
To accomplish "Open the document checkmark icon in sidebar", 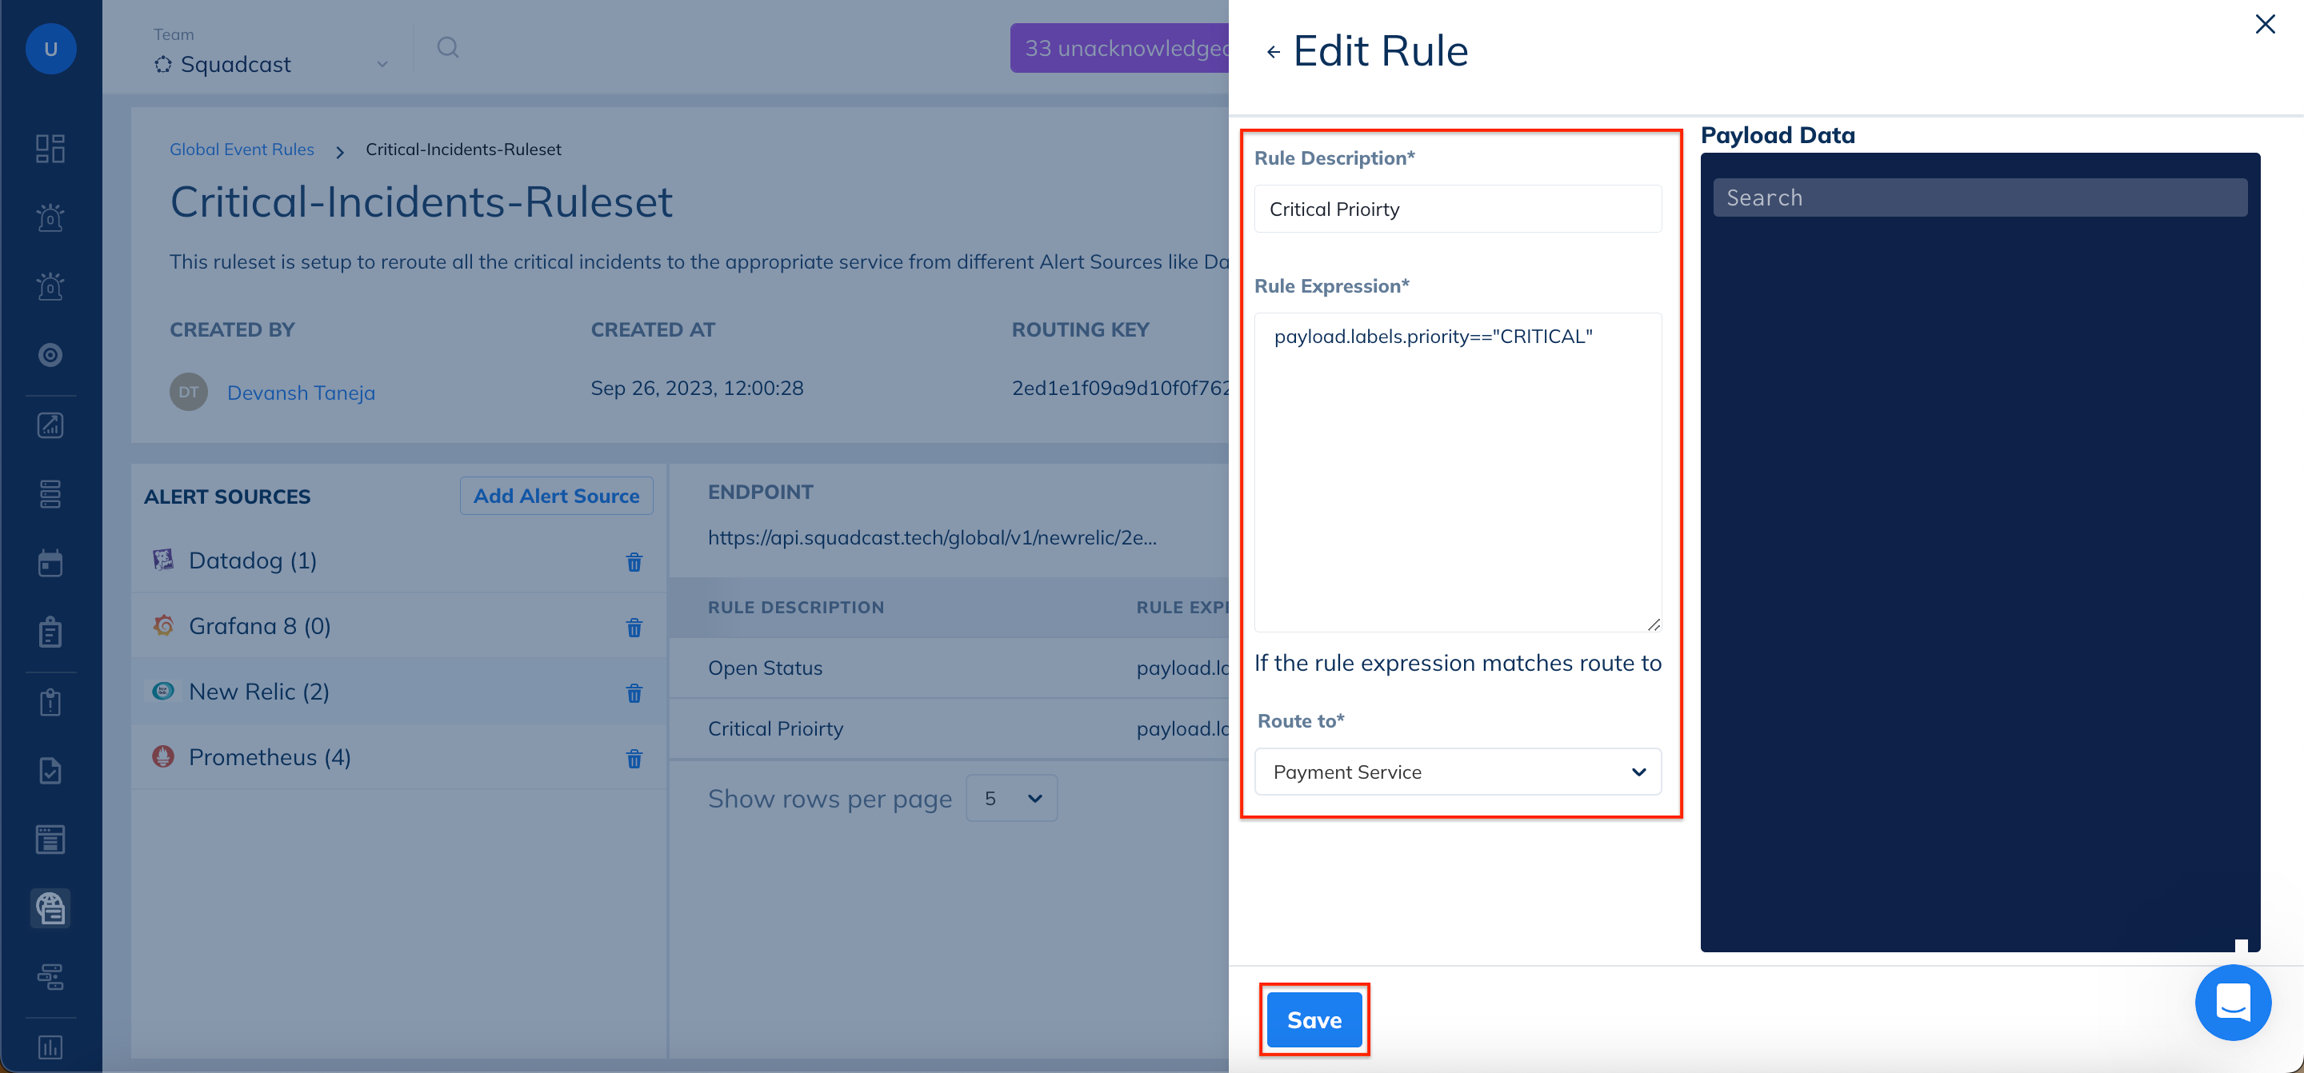I will coord(50,771).
